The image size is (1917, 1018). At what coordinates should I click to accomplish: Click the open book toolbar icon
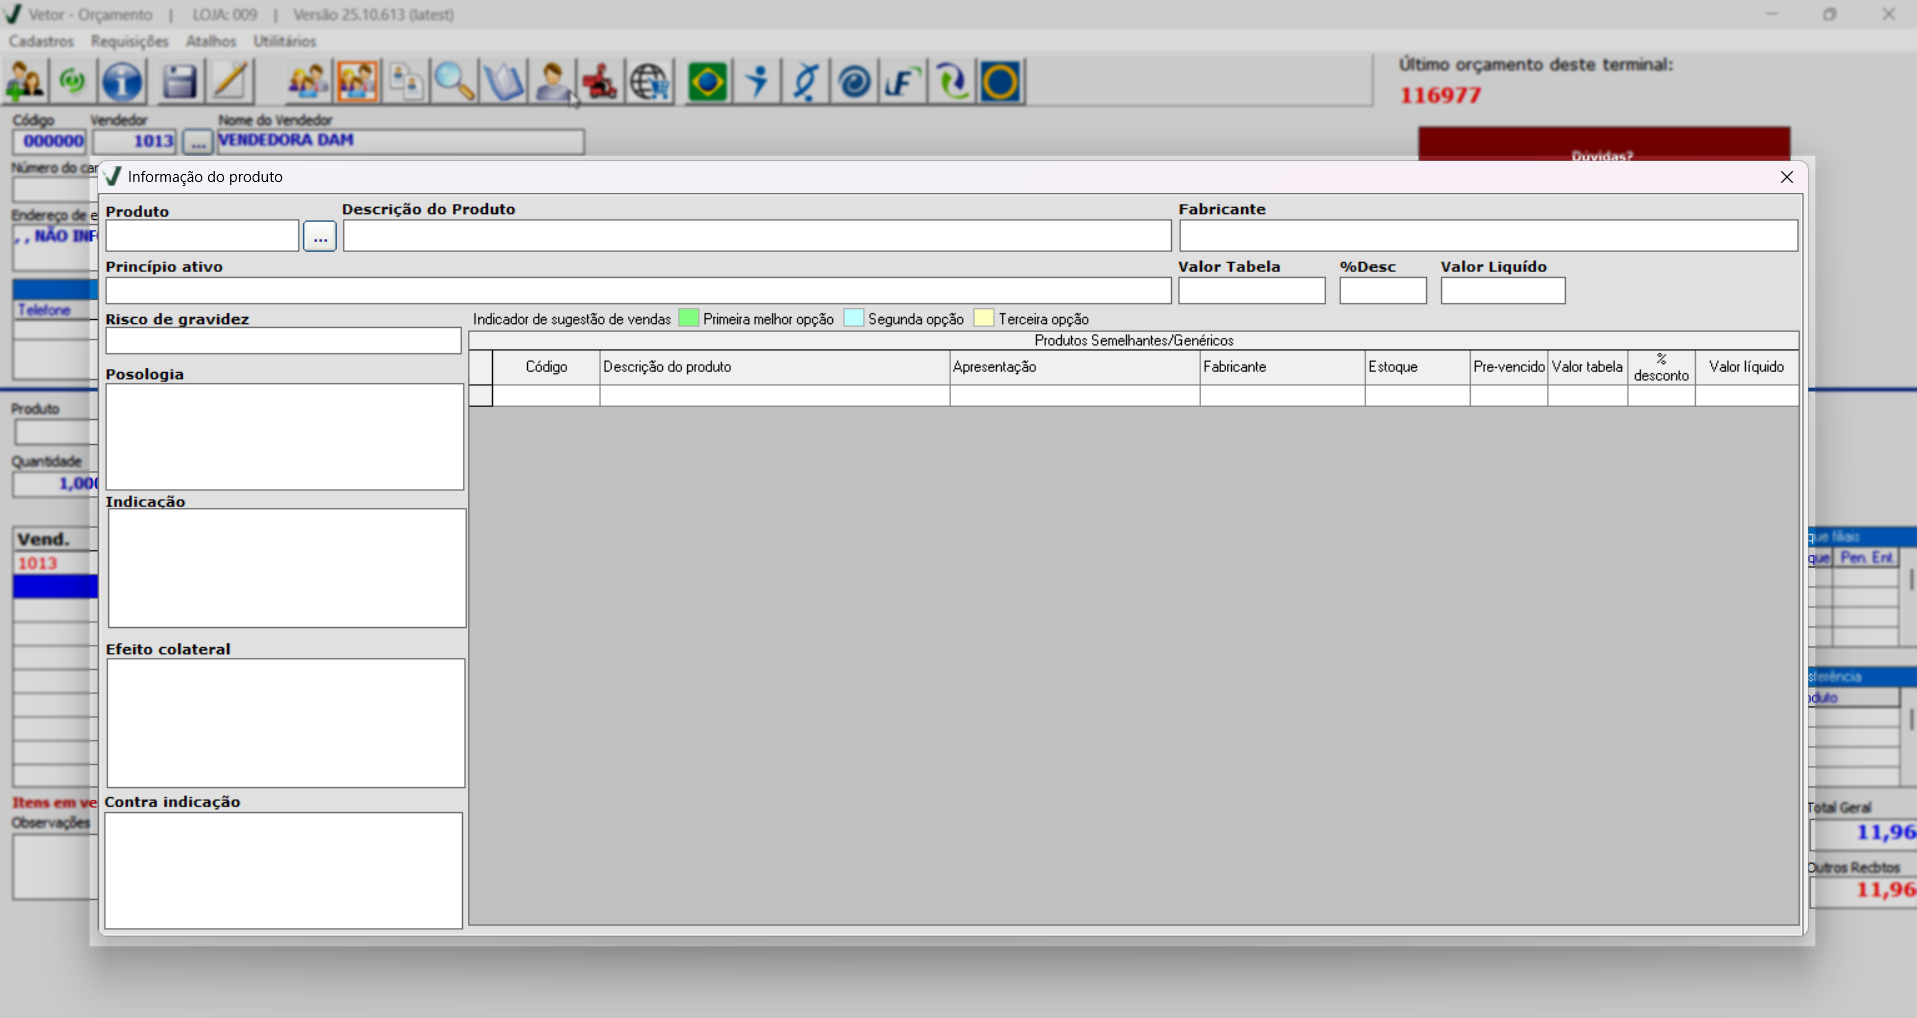pyautogui.click(x=503, y=82)
